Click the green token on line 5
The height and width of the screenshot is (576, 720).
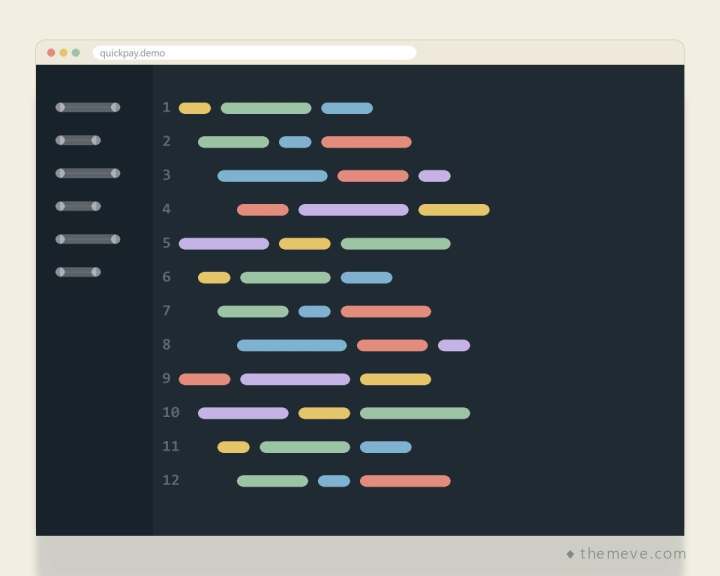(x=395, y=244)
